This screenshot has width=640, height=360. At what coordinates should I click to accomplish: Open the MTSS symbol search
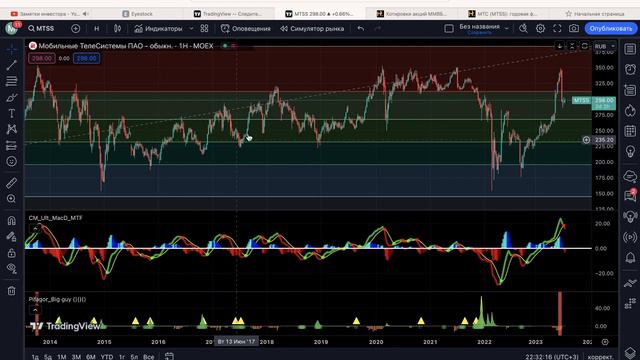point(41,29)
